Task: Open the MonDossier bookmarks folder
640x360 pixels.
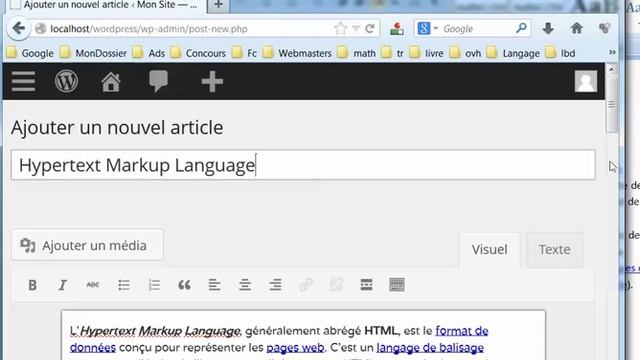Action: pyautogui.click(x=93, y=53)
